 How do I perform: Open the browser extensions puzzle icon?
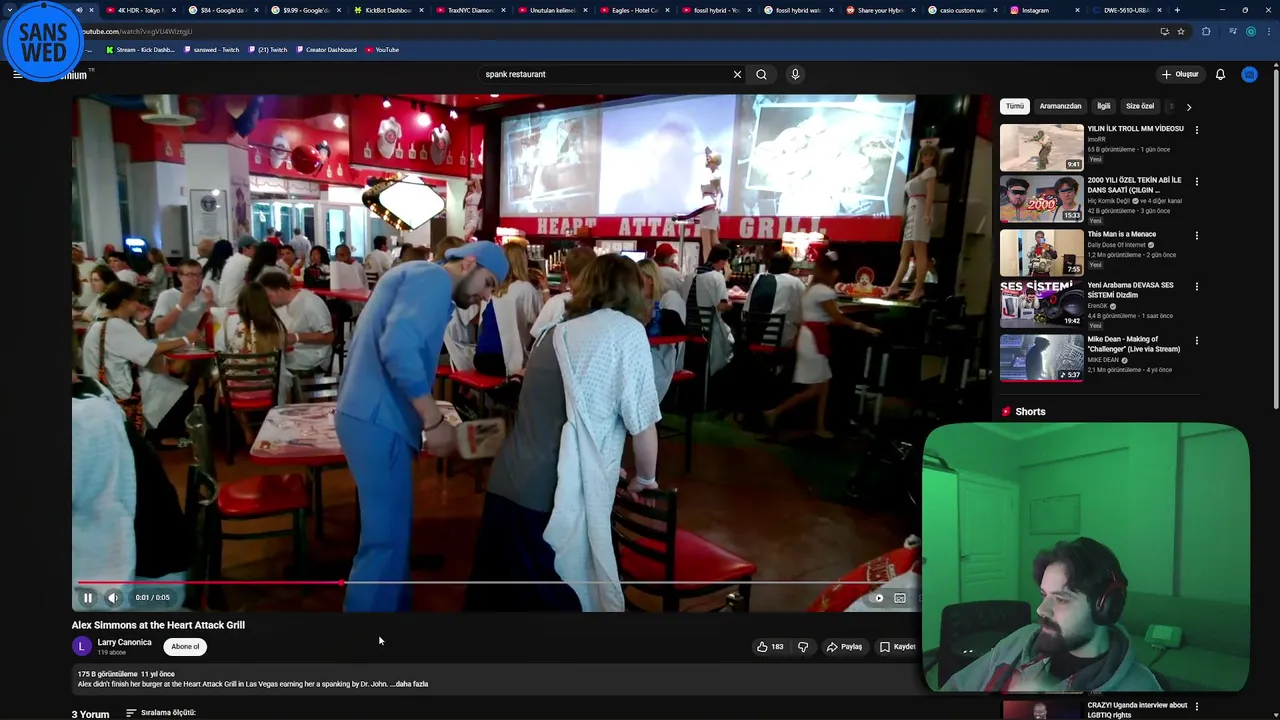tap(1205, 31)
